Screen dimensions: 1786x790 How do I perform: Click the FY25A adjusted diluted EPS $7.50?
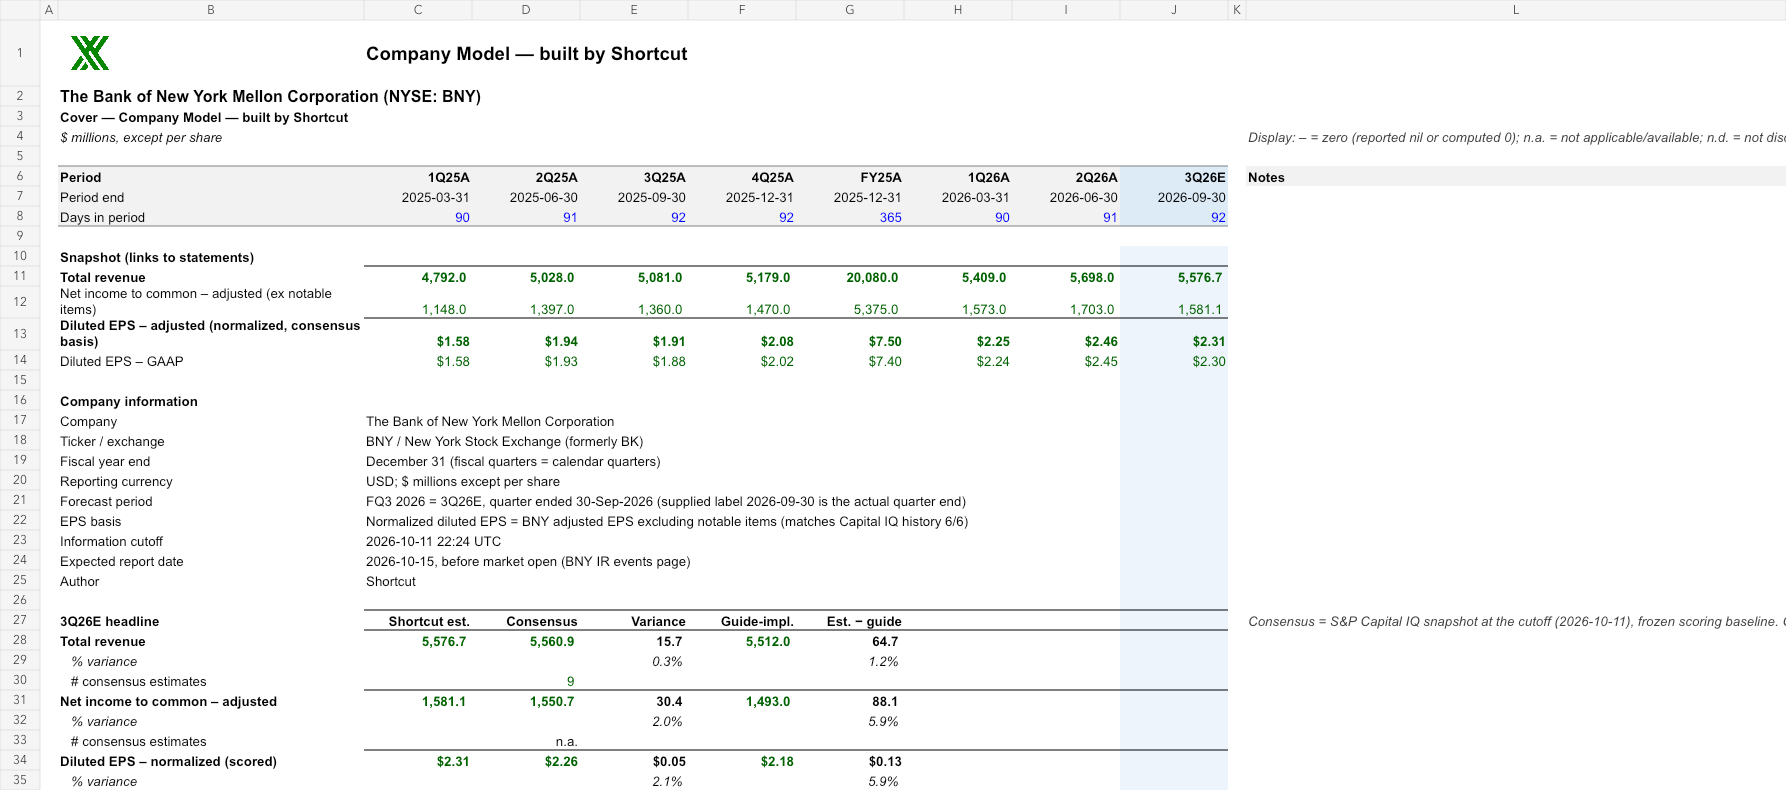click(x=885, y=341)
